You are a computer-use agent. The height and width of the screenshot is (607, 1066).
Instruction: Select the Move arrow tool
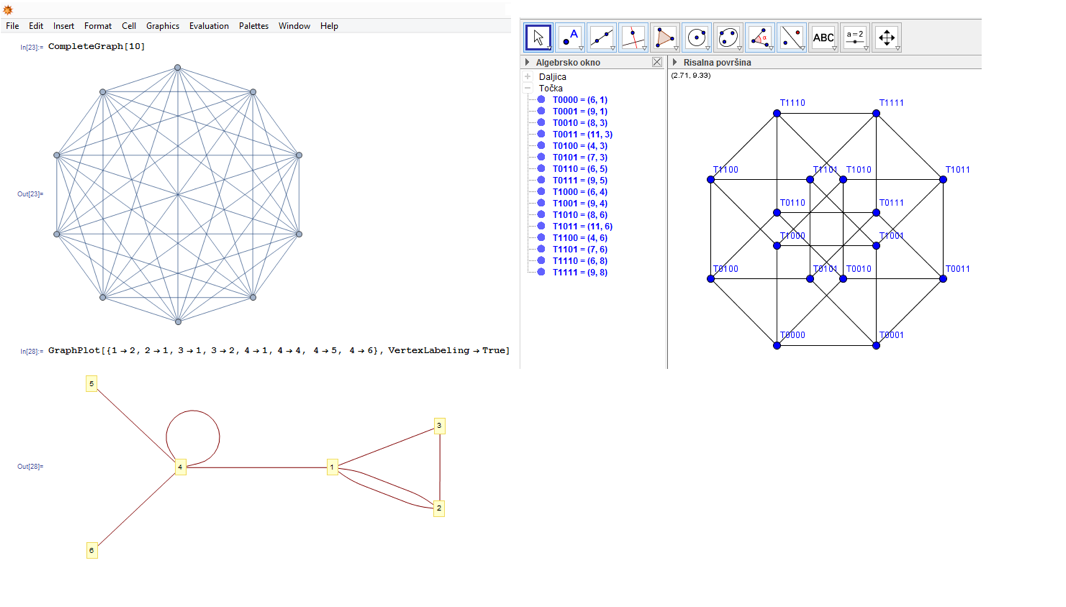tap(538, 38)
